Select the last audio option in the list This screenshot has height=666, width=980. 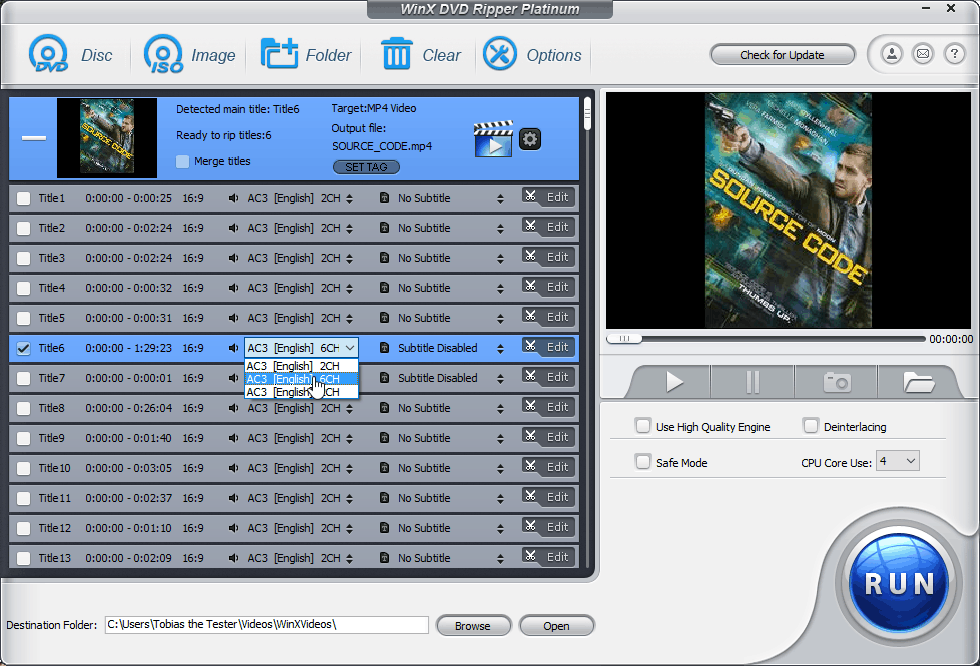coord(301,392)
